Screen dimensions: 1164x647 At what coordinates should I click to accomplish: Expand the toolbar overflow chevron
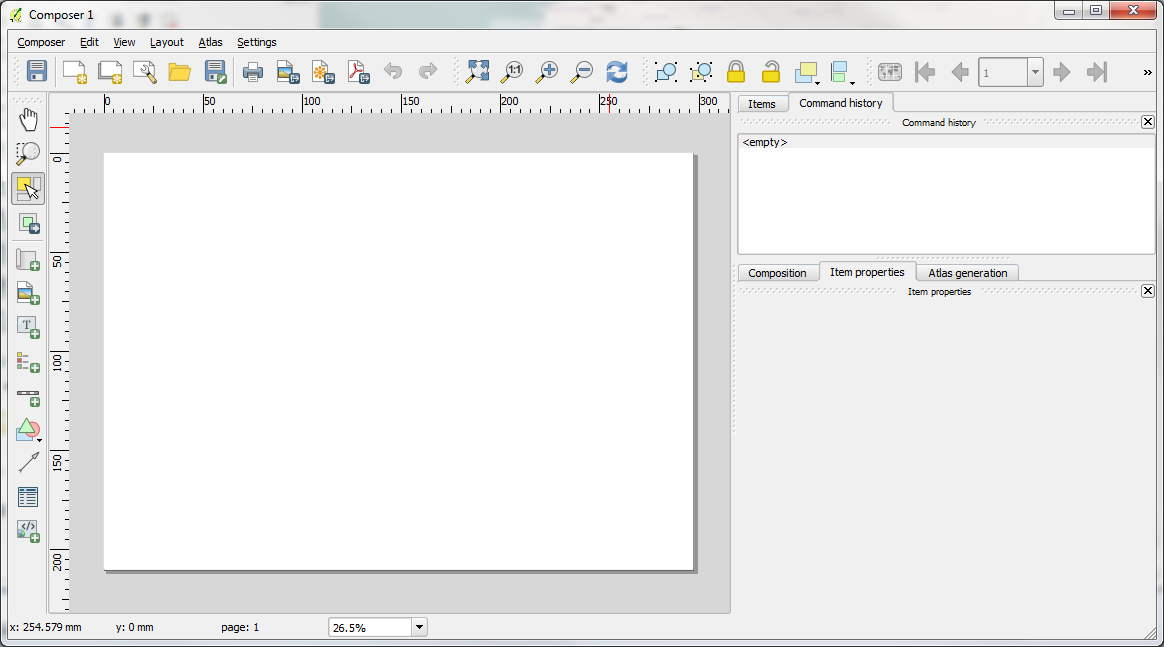1147,72
